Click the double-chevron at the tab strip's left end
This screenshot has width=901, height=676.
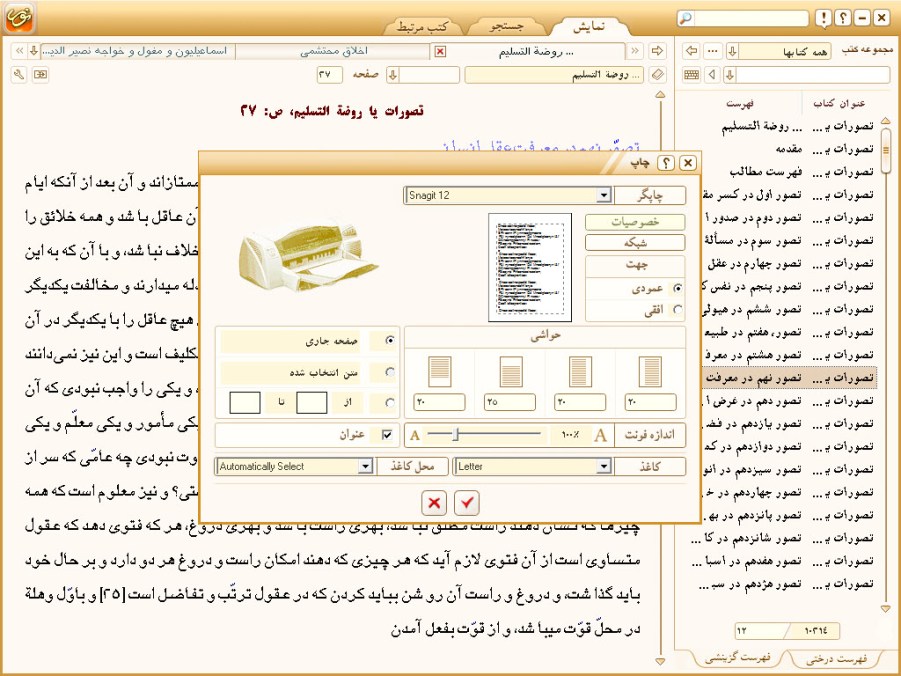(x=19, y=51)
